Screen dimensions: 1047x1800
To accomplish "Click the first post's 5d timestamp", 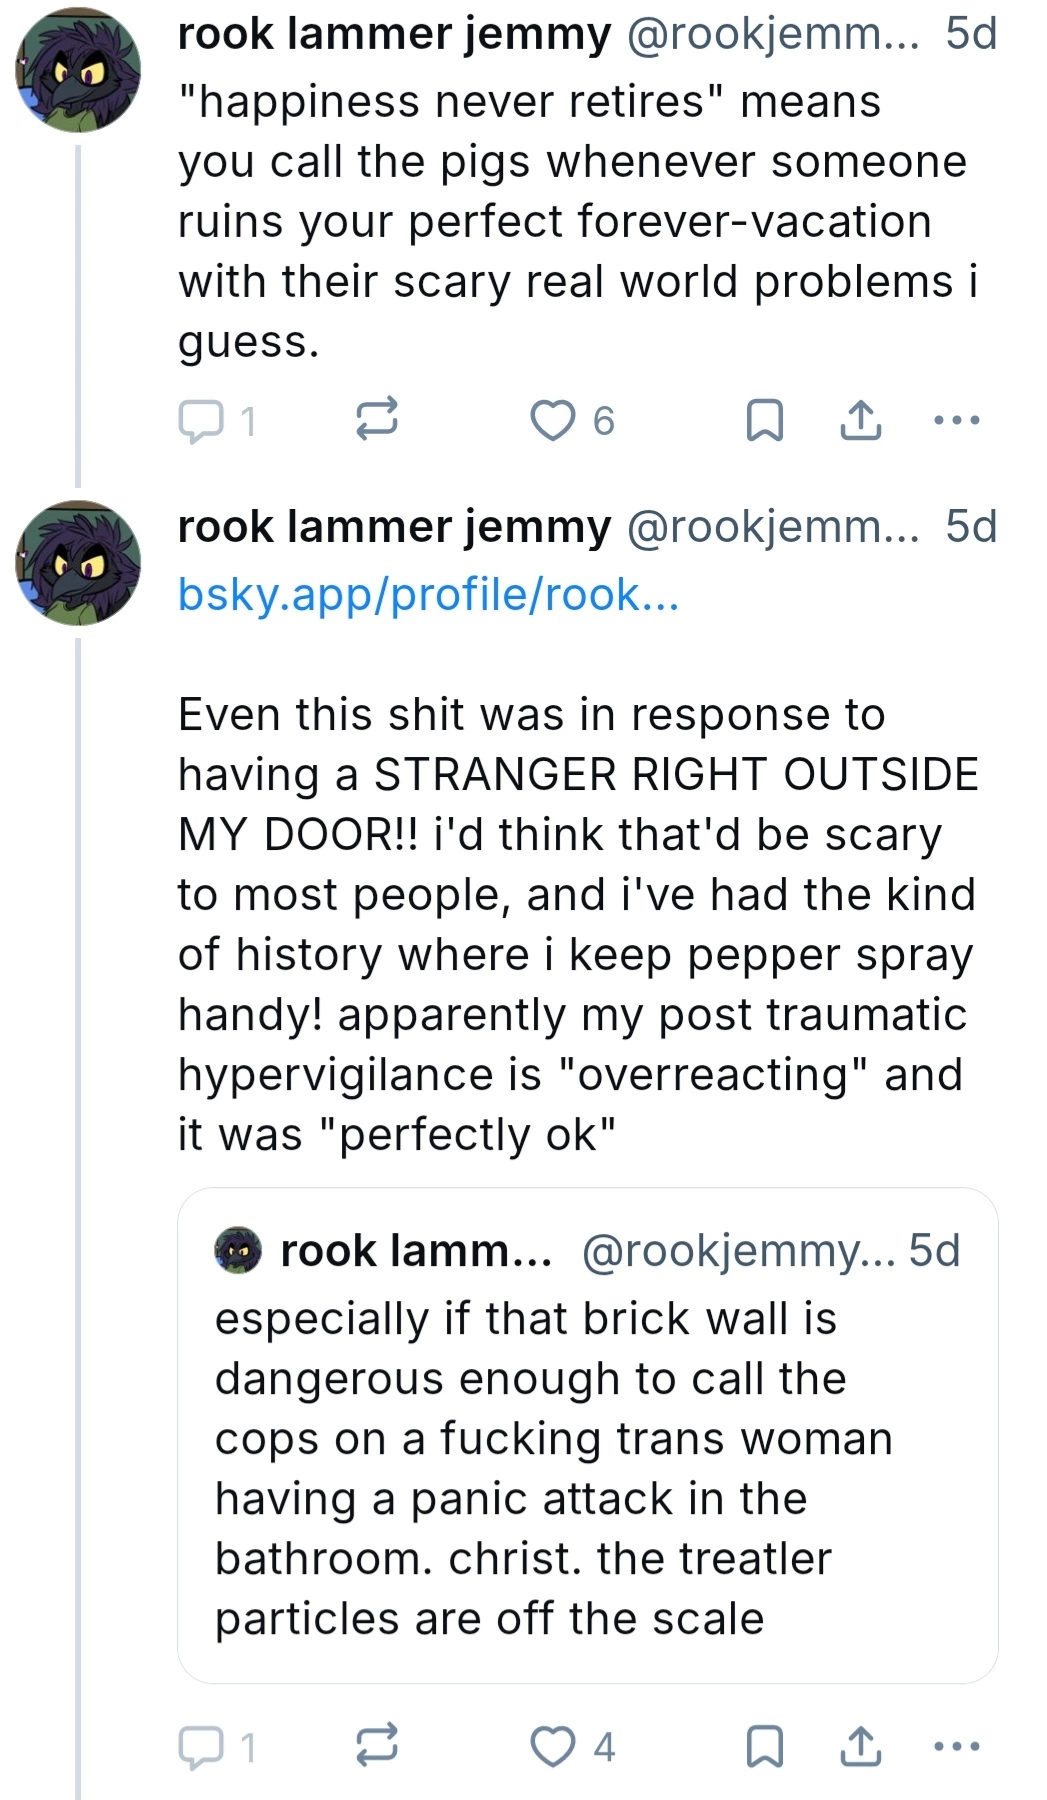I will (971, 34).
